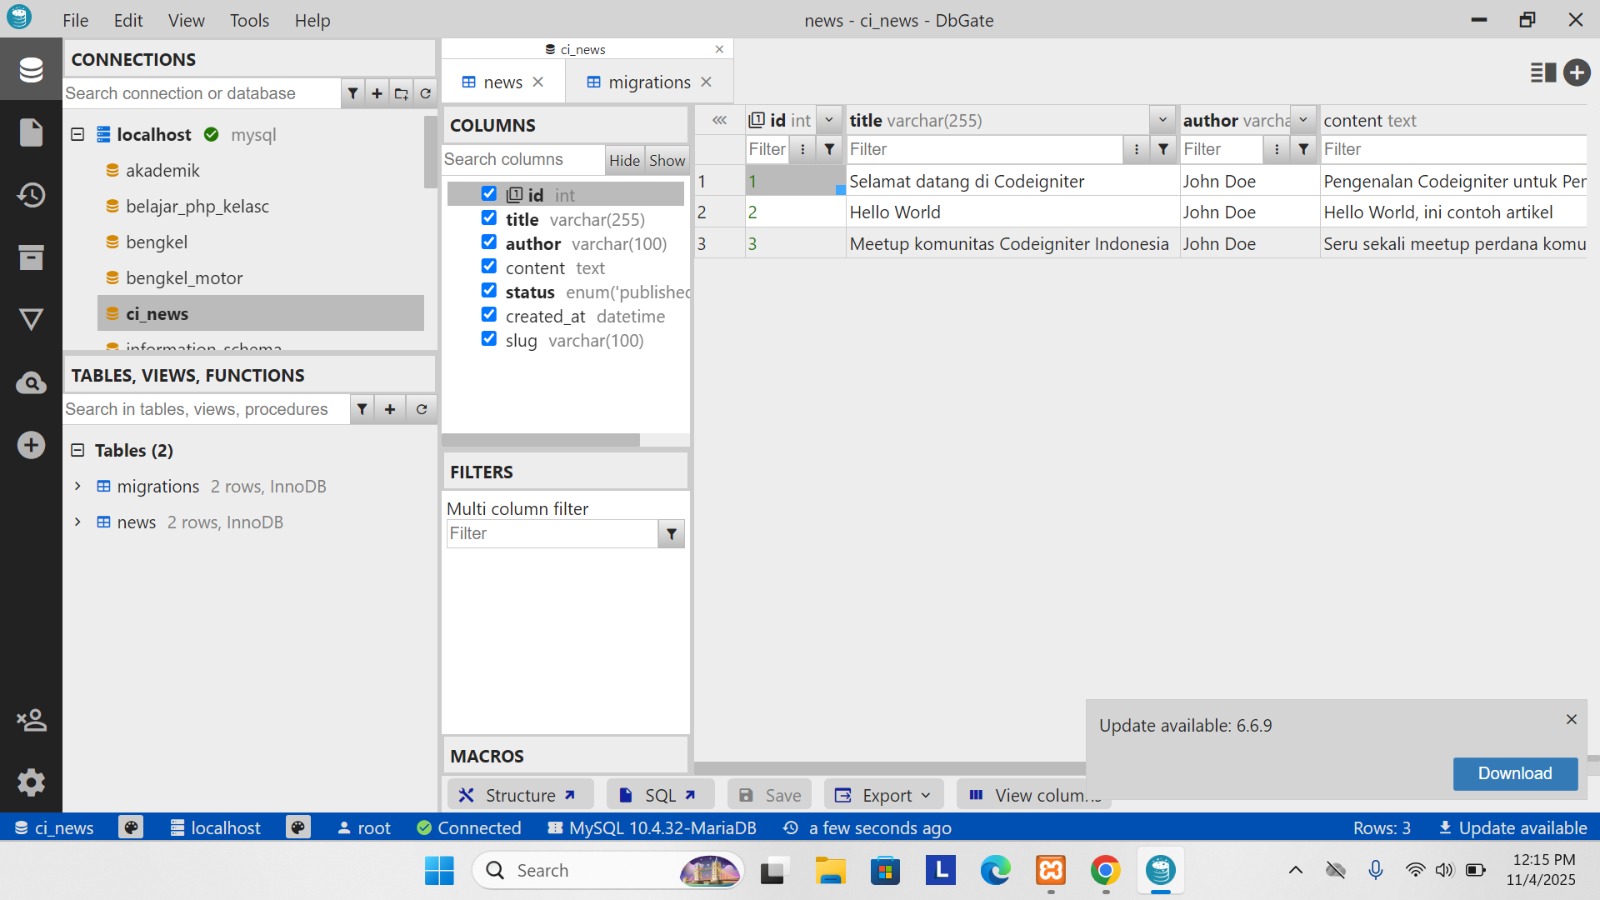Viewport: 1600px width, 900px height.
Task: Open the title column header dropdown
Action: (x=1162, y=120)
